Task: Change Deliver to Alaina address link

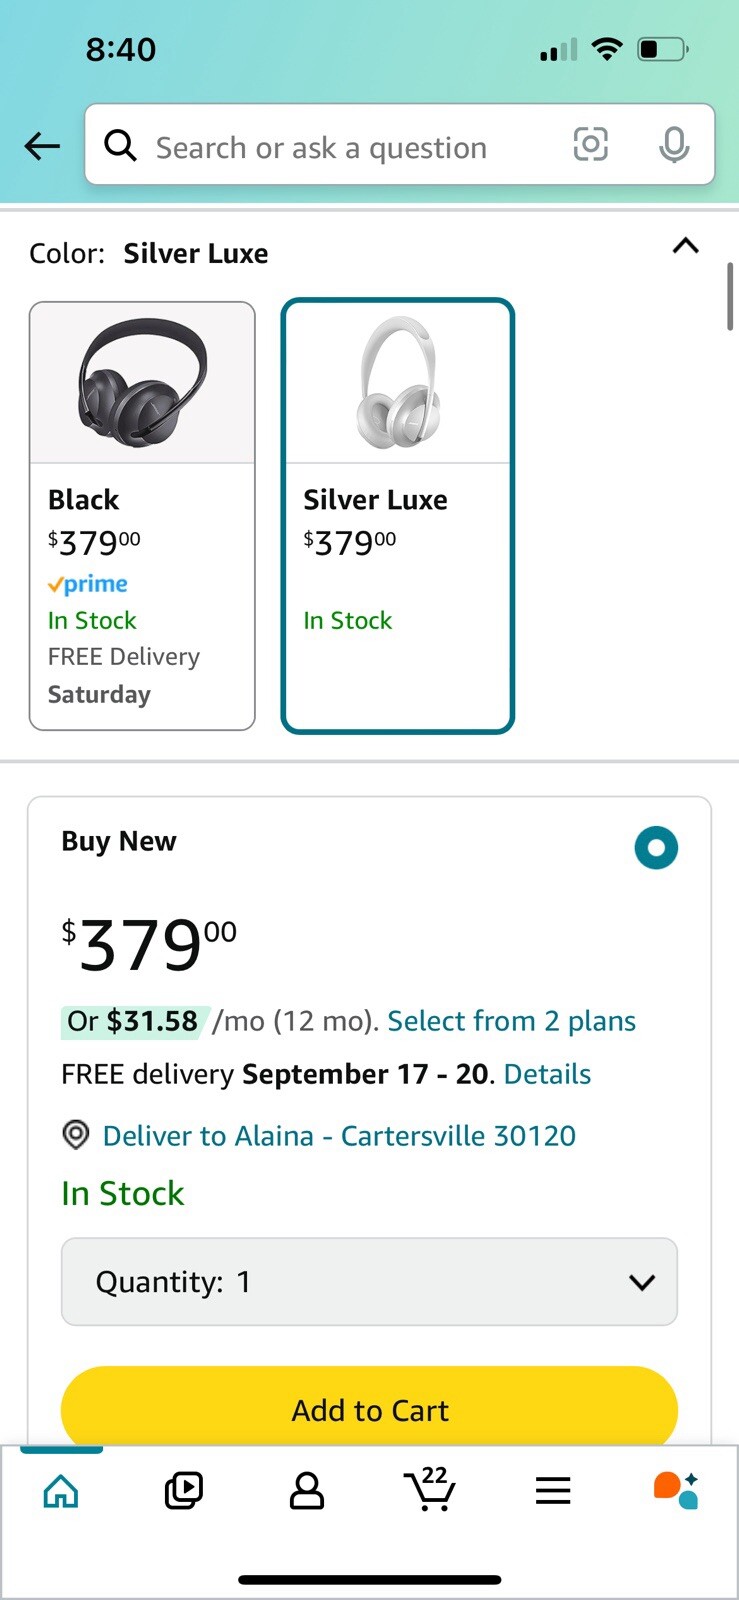Action: (339, 1136)
